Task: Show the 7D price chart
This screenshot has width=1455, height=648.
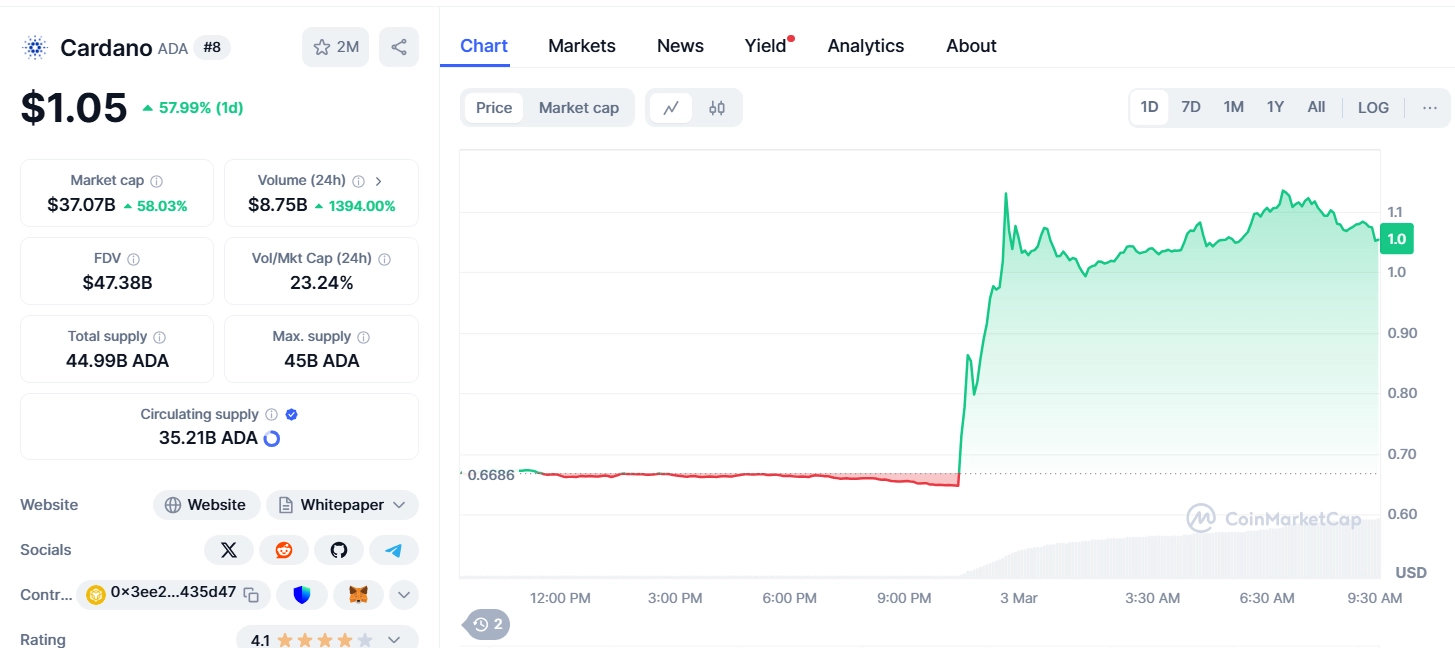Action: pyautogui.click(x=1191, y=107)
